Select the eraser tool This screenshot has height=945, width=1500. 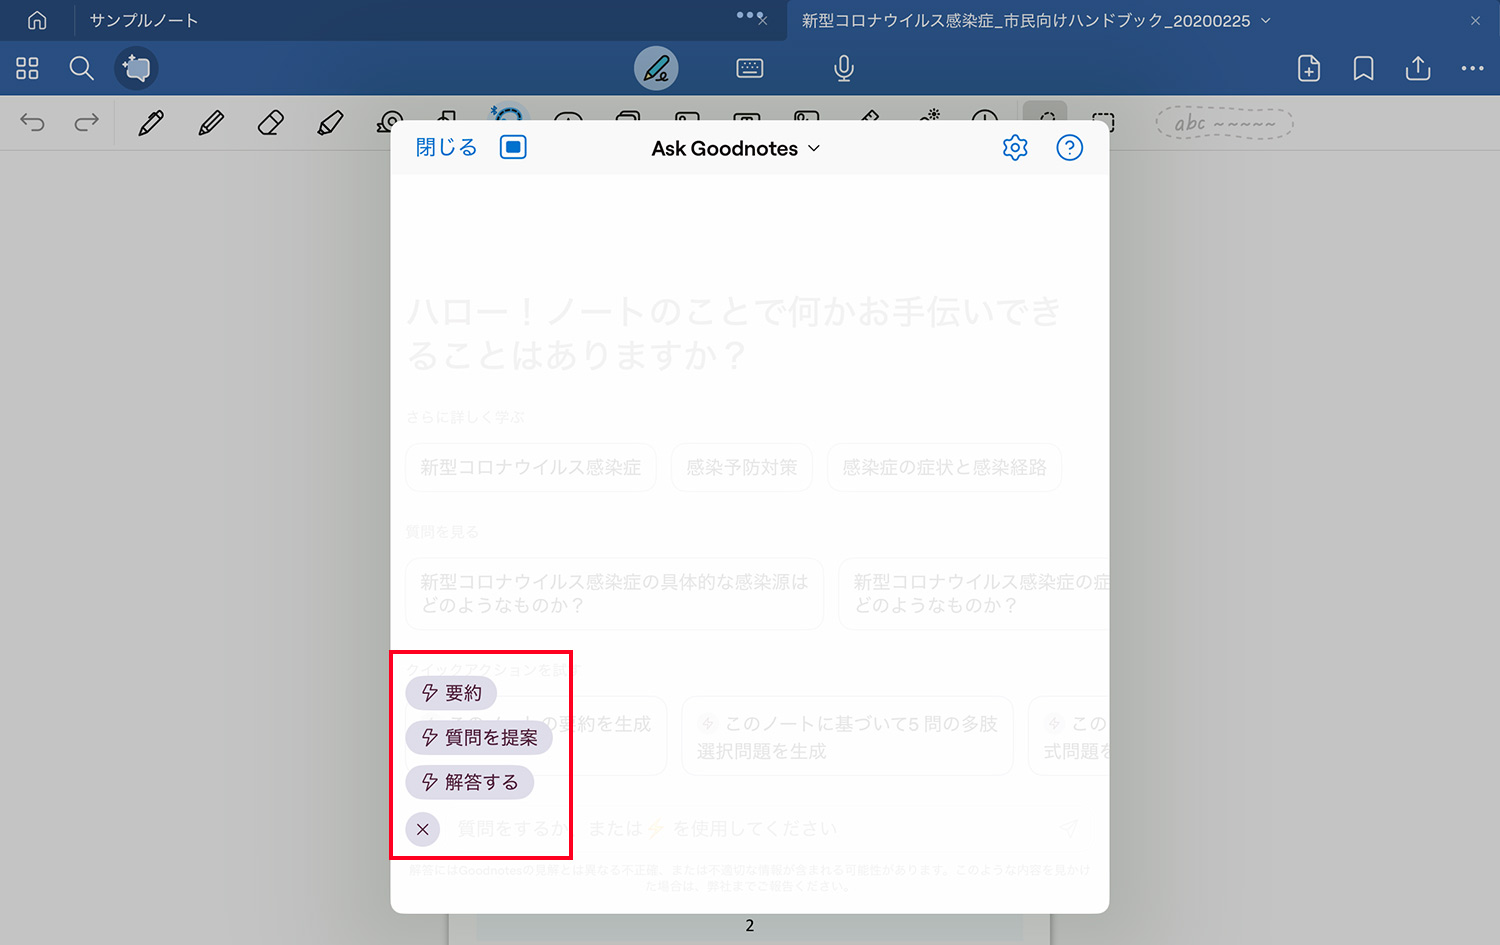point(270,123)
